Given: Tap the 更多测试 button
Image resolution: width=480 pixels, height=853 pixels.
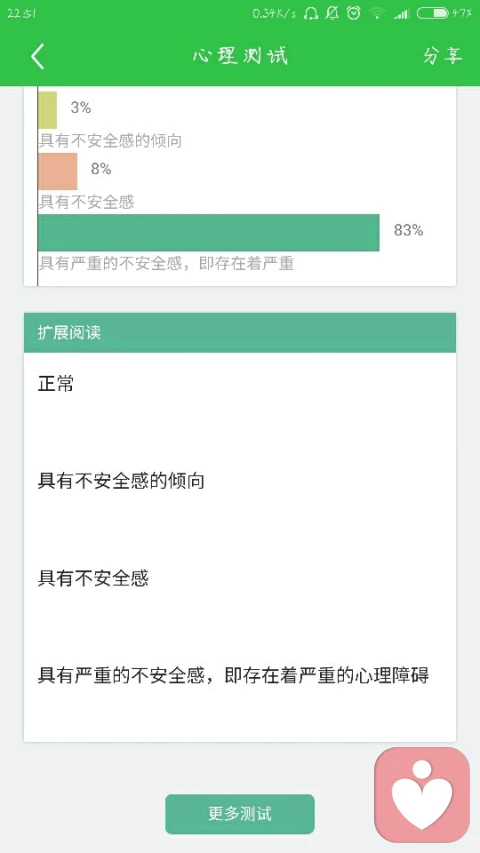Looking at the screenshot, I should tap(240, 814).
